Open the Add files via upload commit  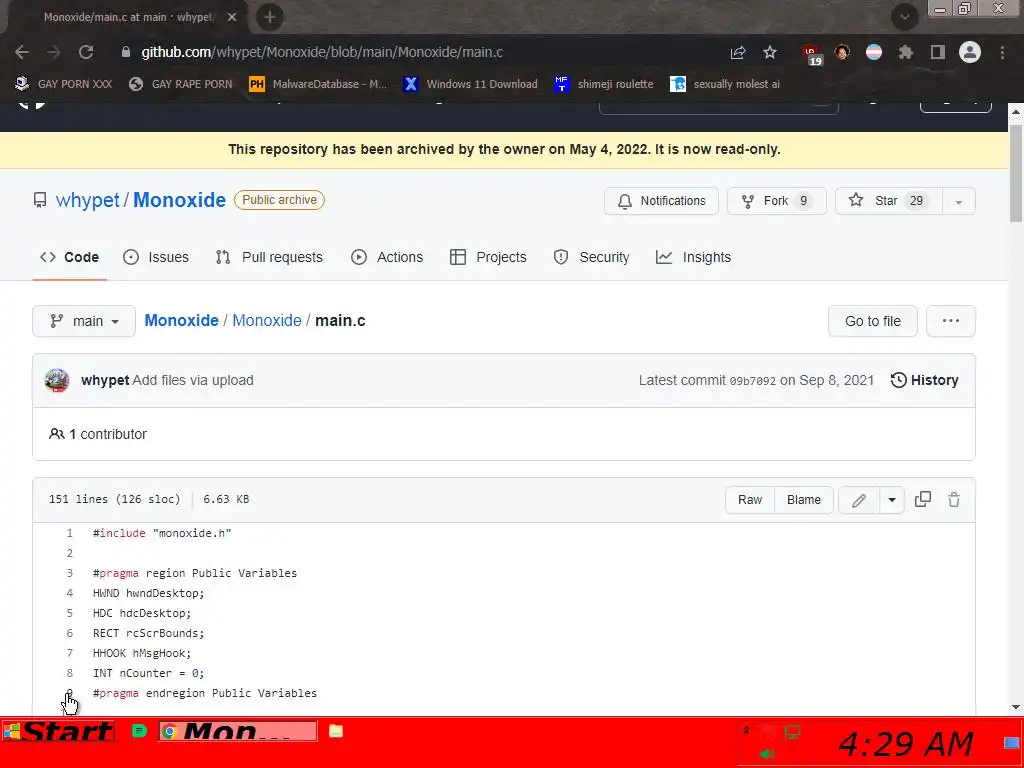coord(193,380)
